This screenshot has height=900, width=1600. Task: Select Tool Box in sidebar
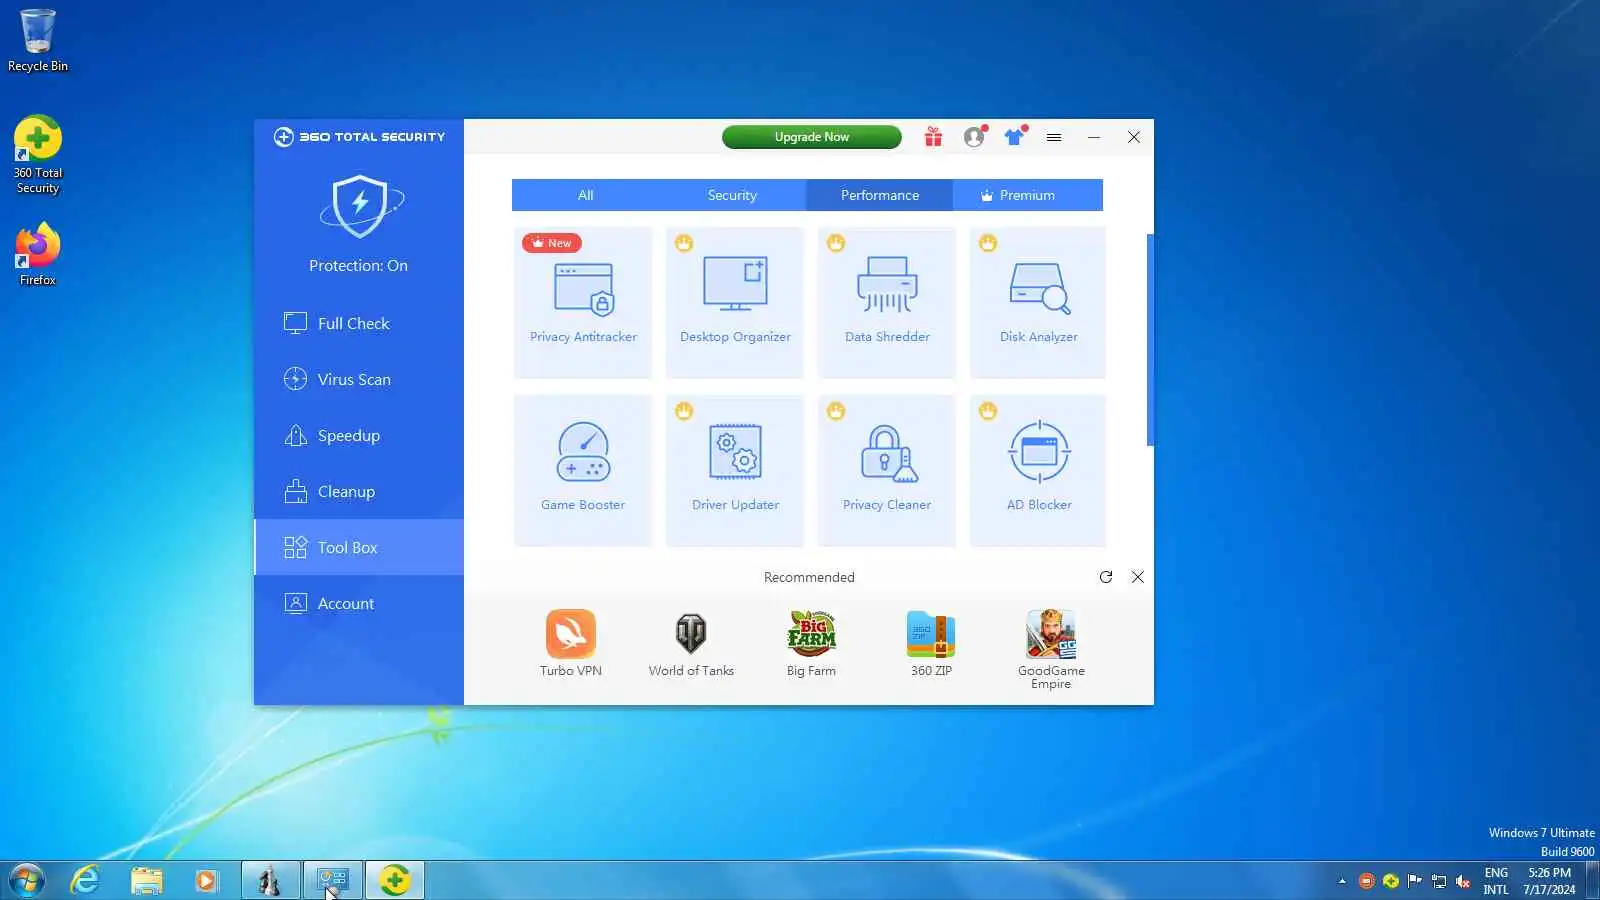pos(359,547)
